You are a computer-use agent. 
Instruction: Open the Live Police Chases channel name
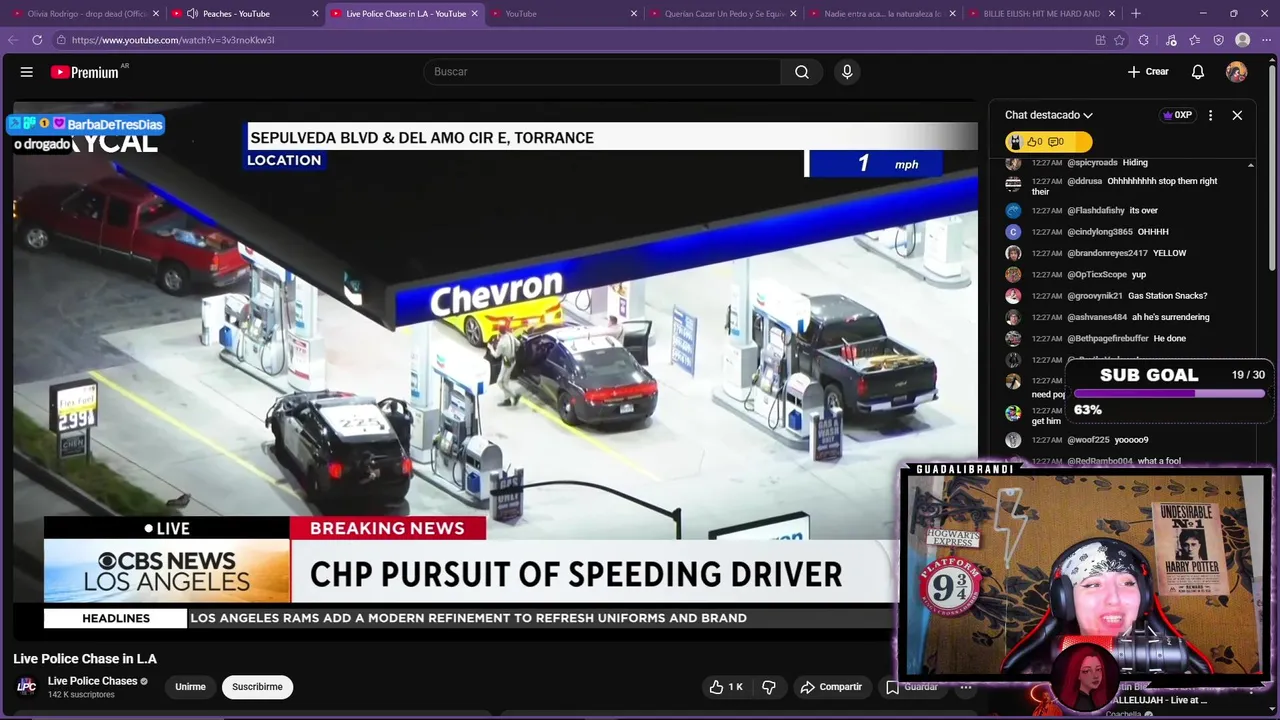(92, 681)
